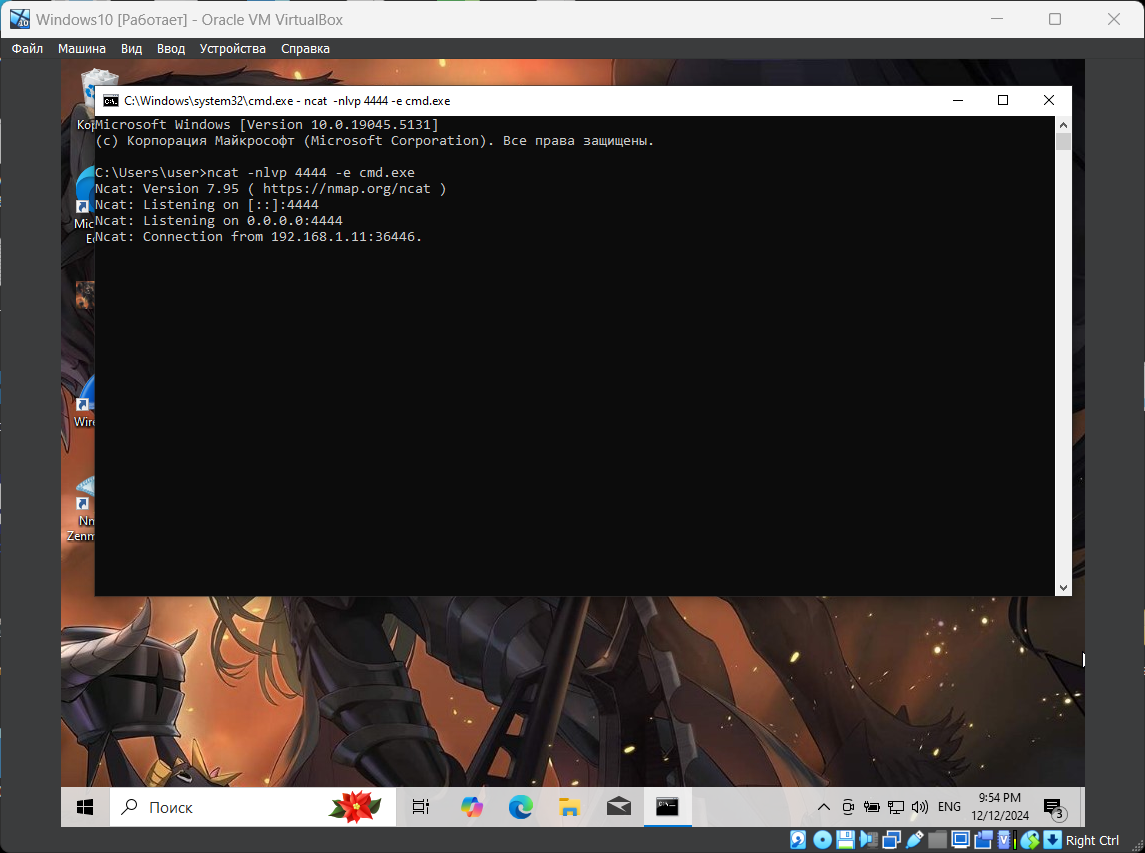Show hidden tray icons chevron
Image resolution: width=1145 pixels, height=853 pixels.
(824, 807)
